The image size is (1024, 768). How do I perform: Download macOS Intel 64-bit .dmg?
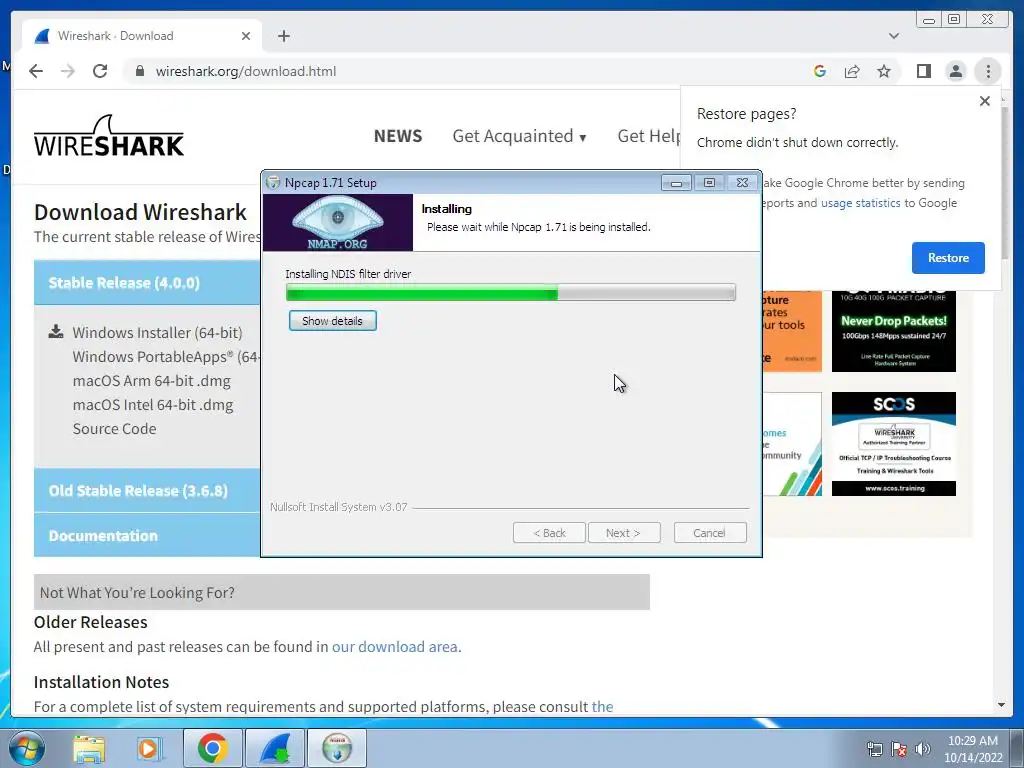(153, 405)
